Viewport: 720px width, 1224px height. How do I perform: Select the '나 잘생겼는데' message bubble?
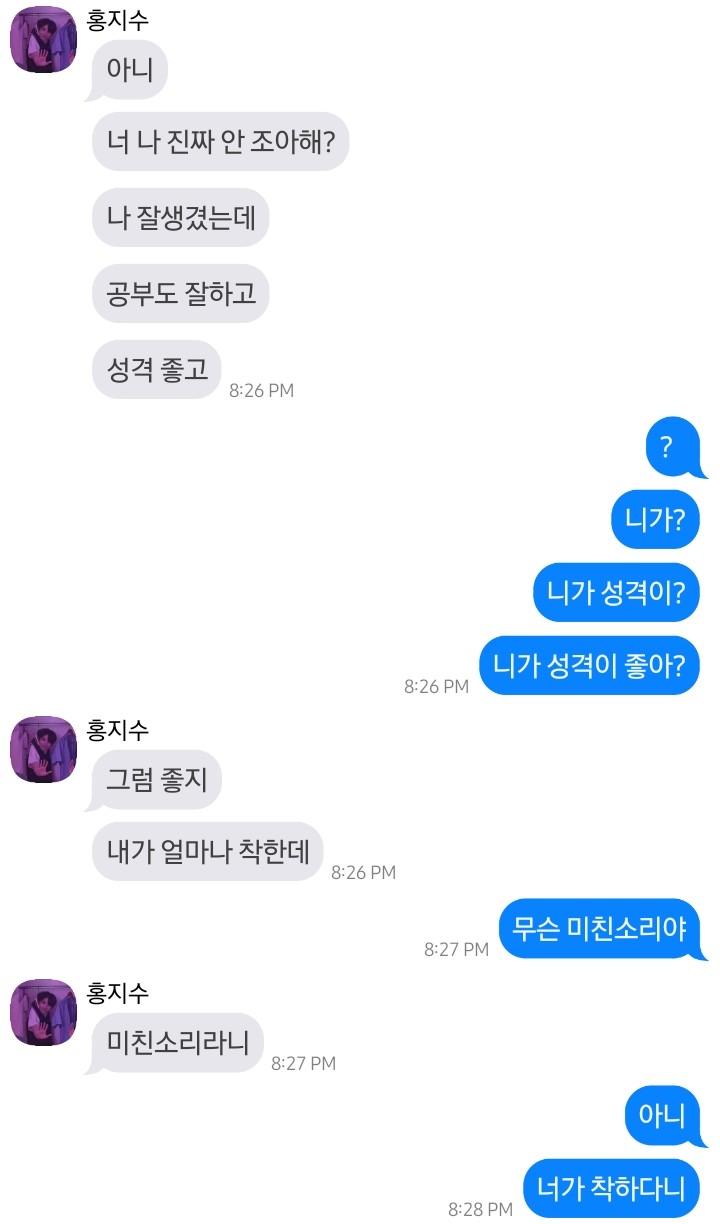coord(181,218)
